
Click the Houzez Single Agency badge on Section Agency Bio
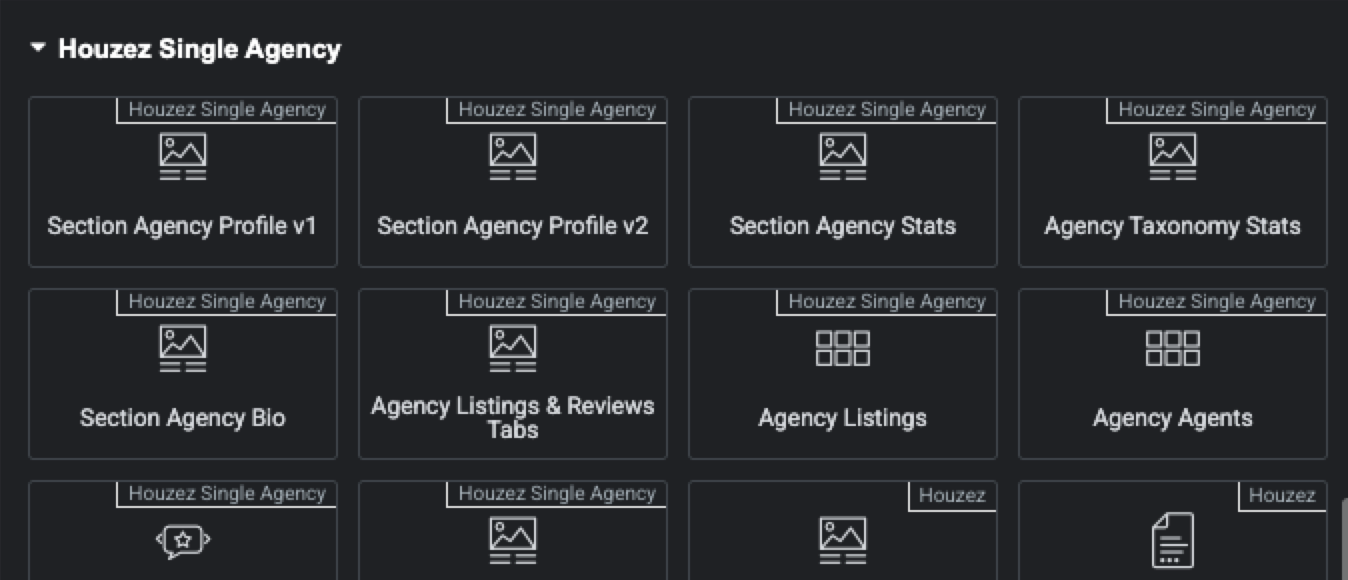point(227,301)
